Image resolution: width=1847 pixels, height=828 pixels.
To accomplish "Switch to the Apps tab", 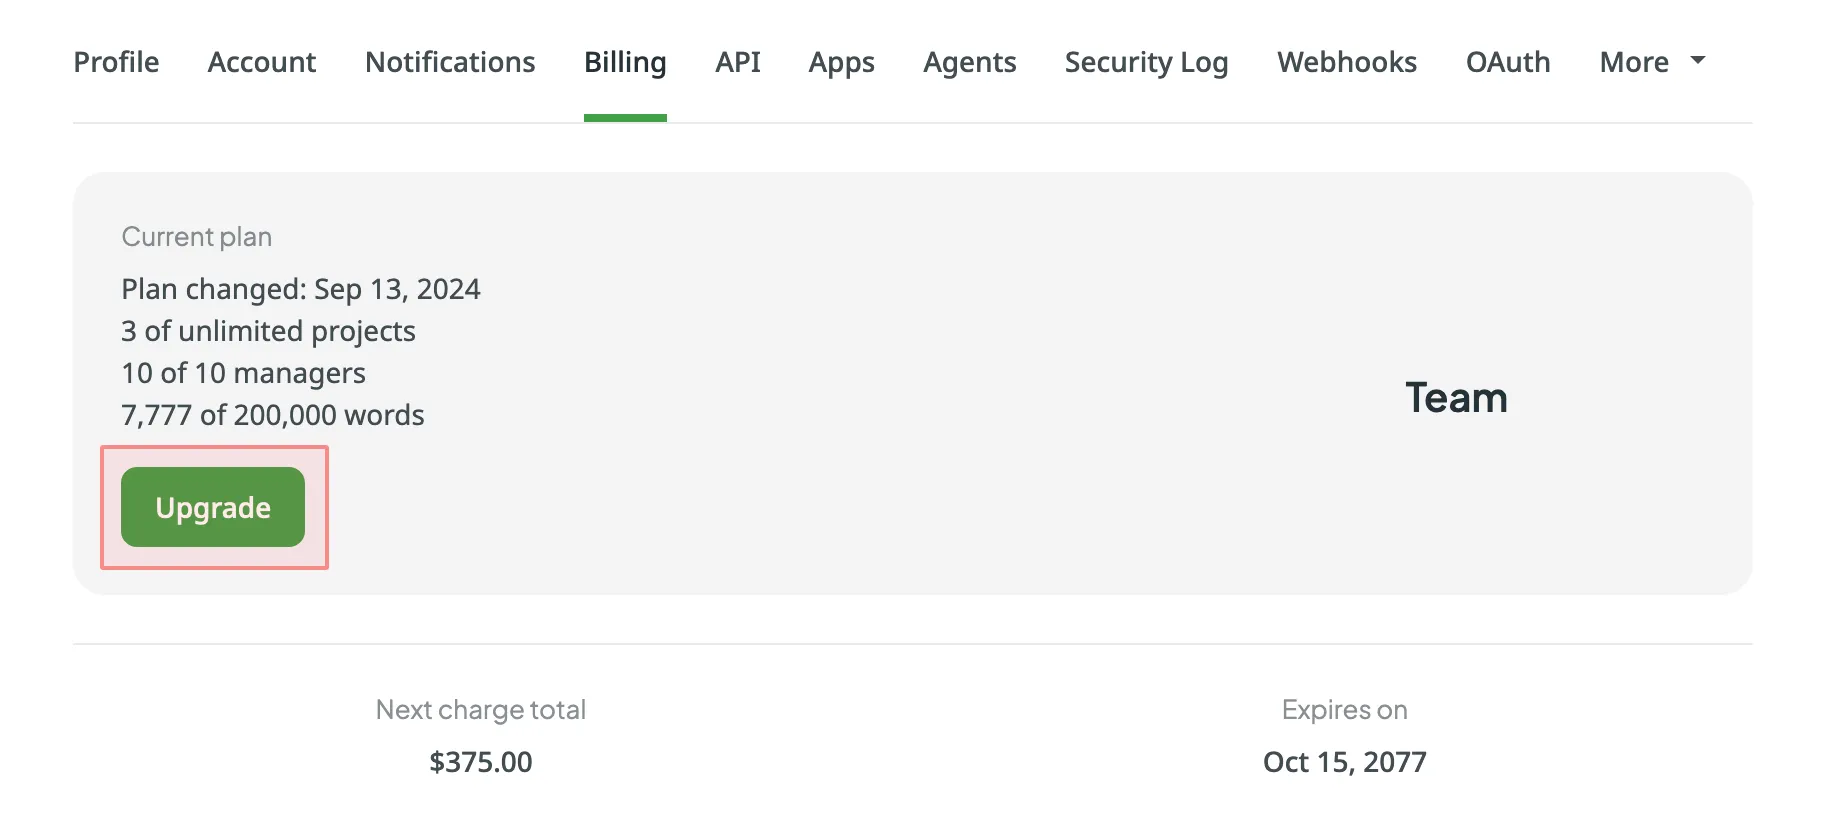I will click(x=841, y=62).
